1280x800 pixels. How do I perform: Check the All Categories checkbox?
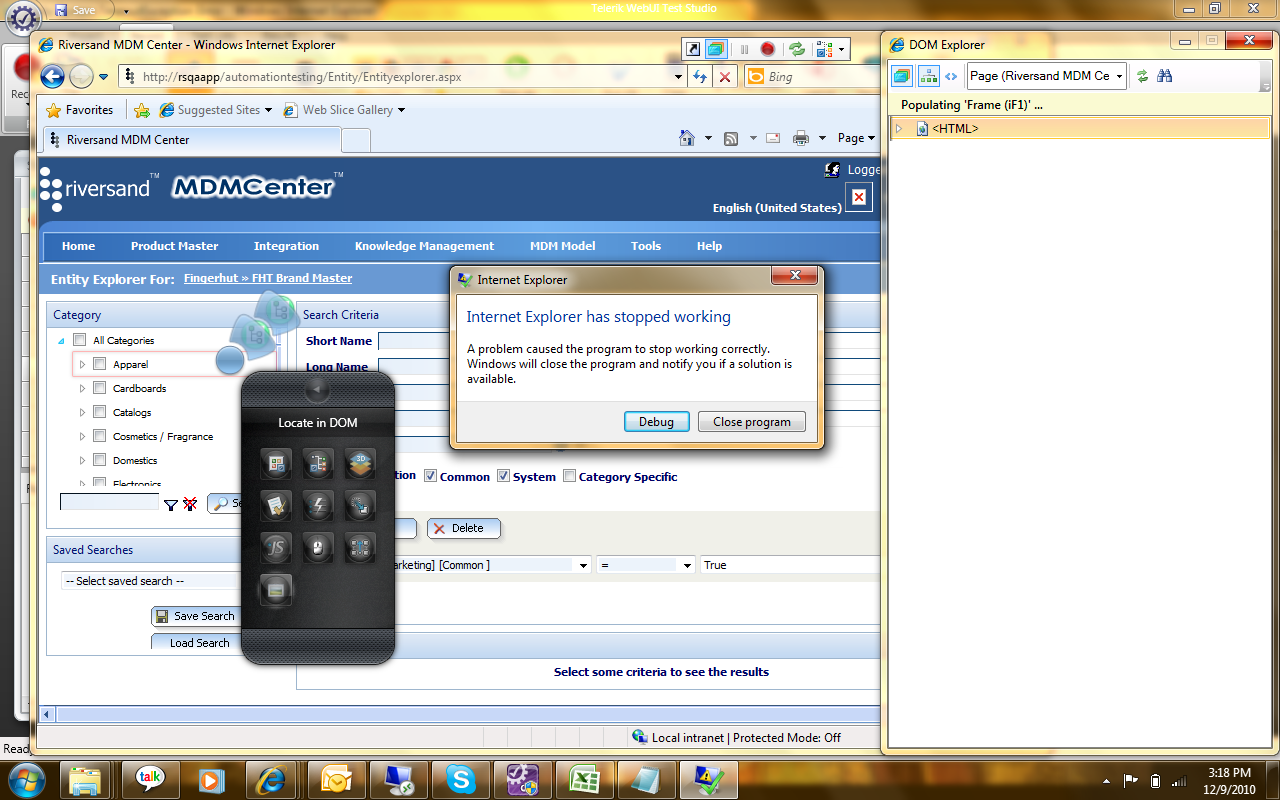click(x=80, y=340)
